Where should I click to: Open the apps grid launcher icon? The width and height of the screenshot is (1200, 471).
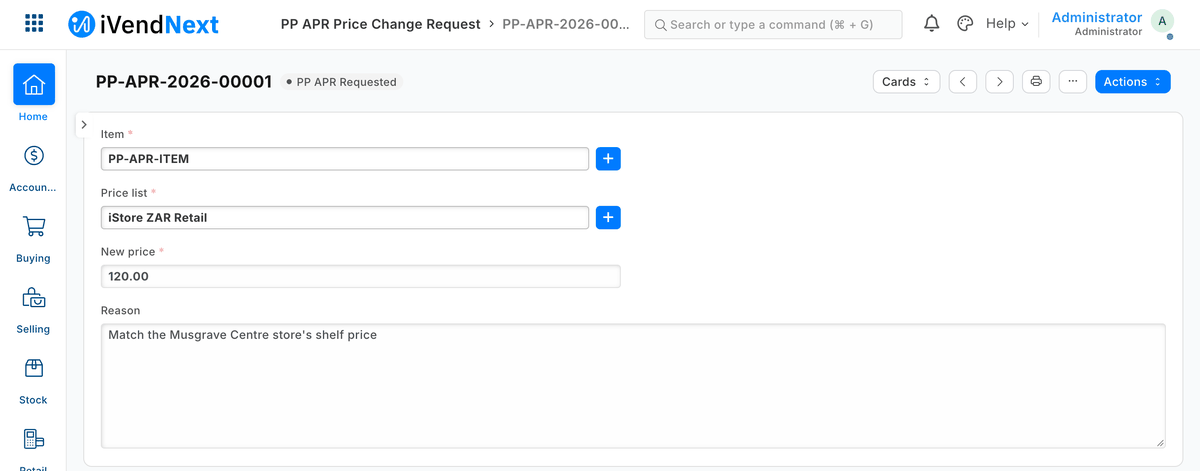coord(33,23)
